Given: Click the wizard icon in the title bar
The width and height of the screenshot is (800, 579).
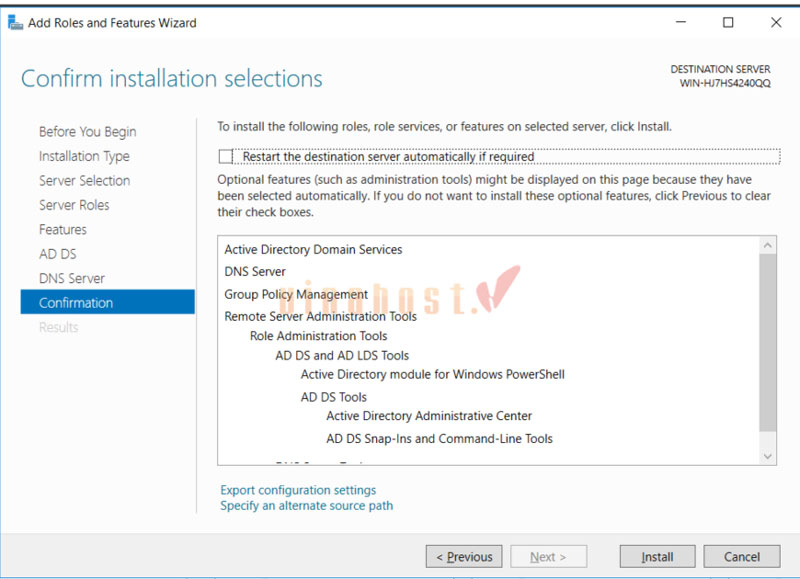Looking at the screenshot, I should (15, 21).
